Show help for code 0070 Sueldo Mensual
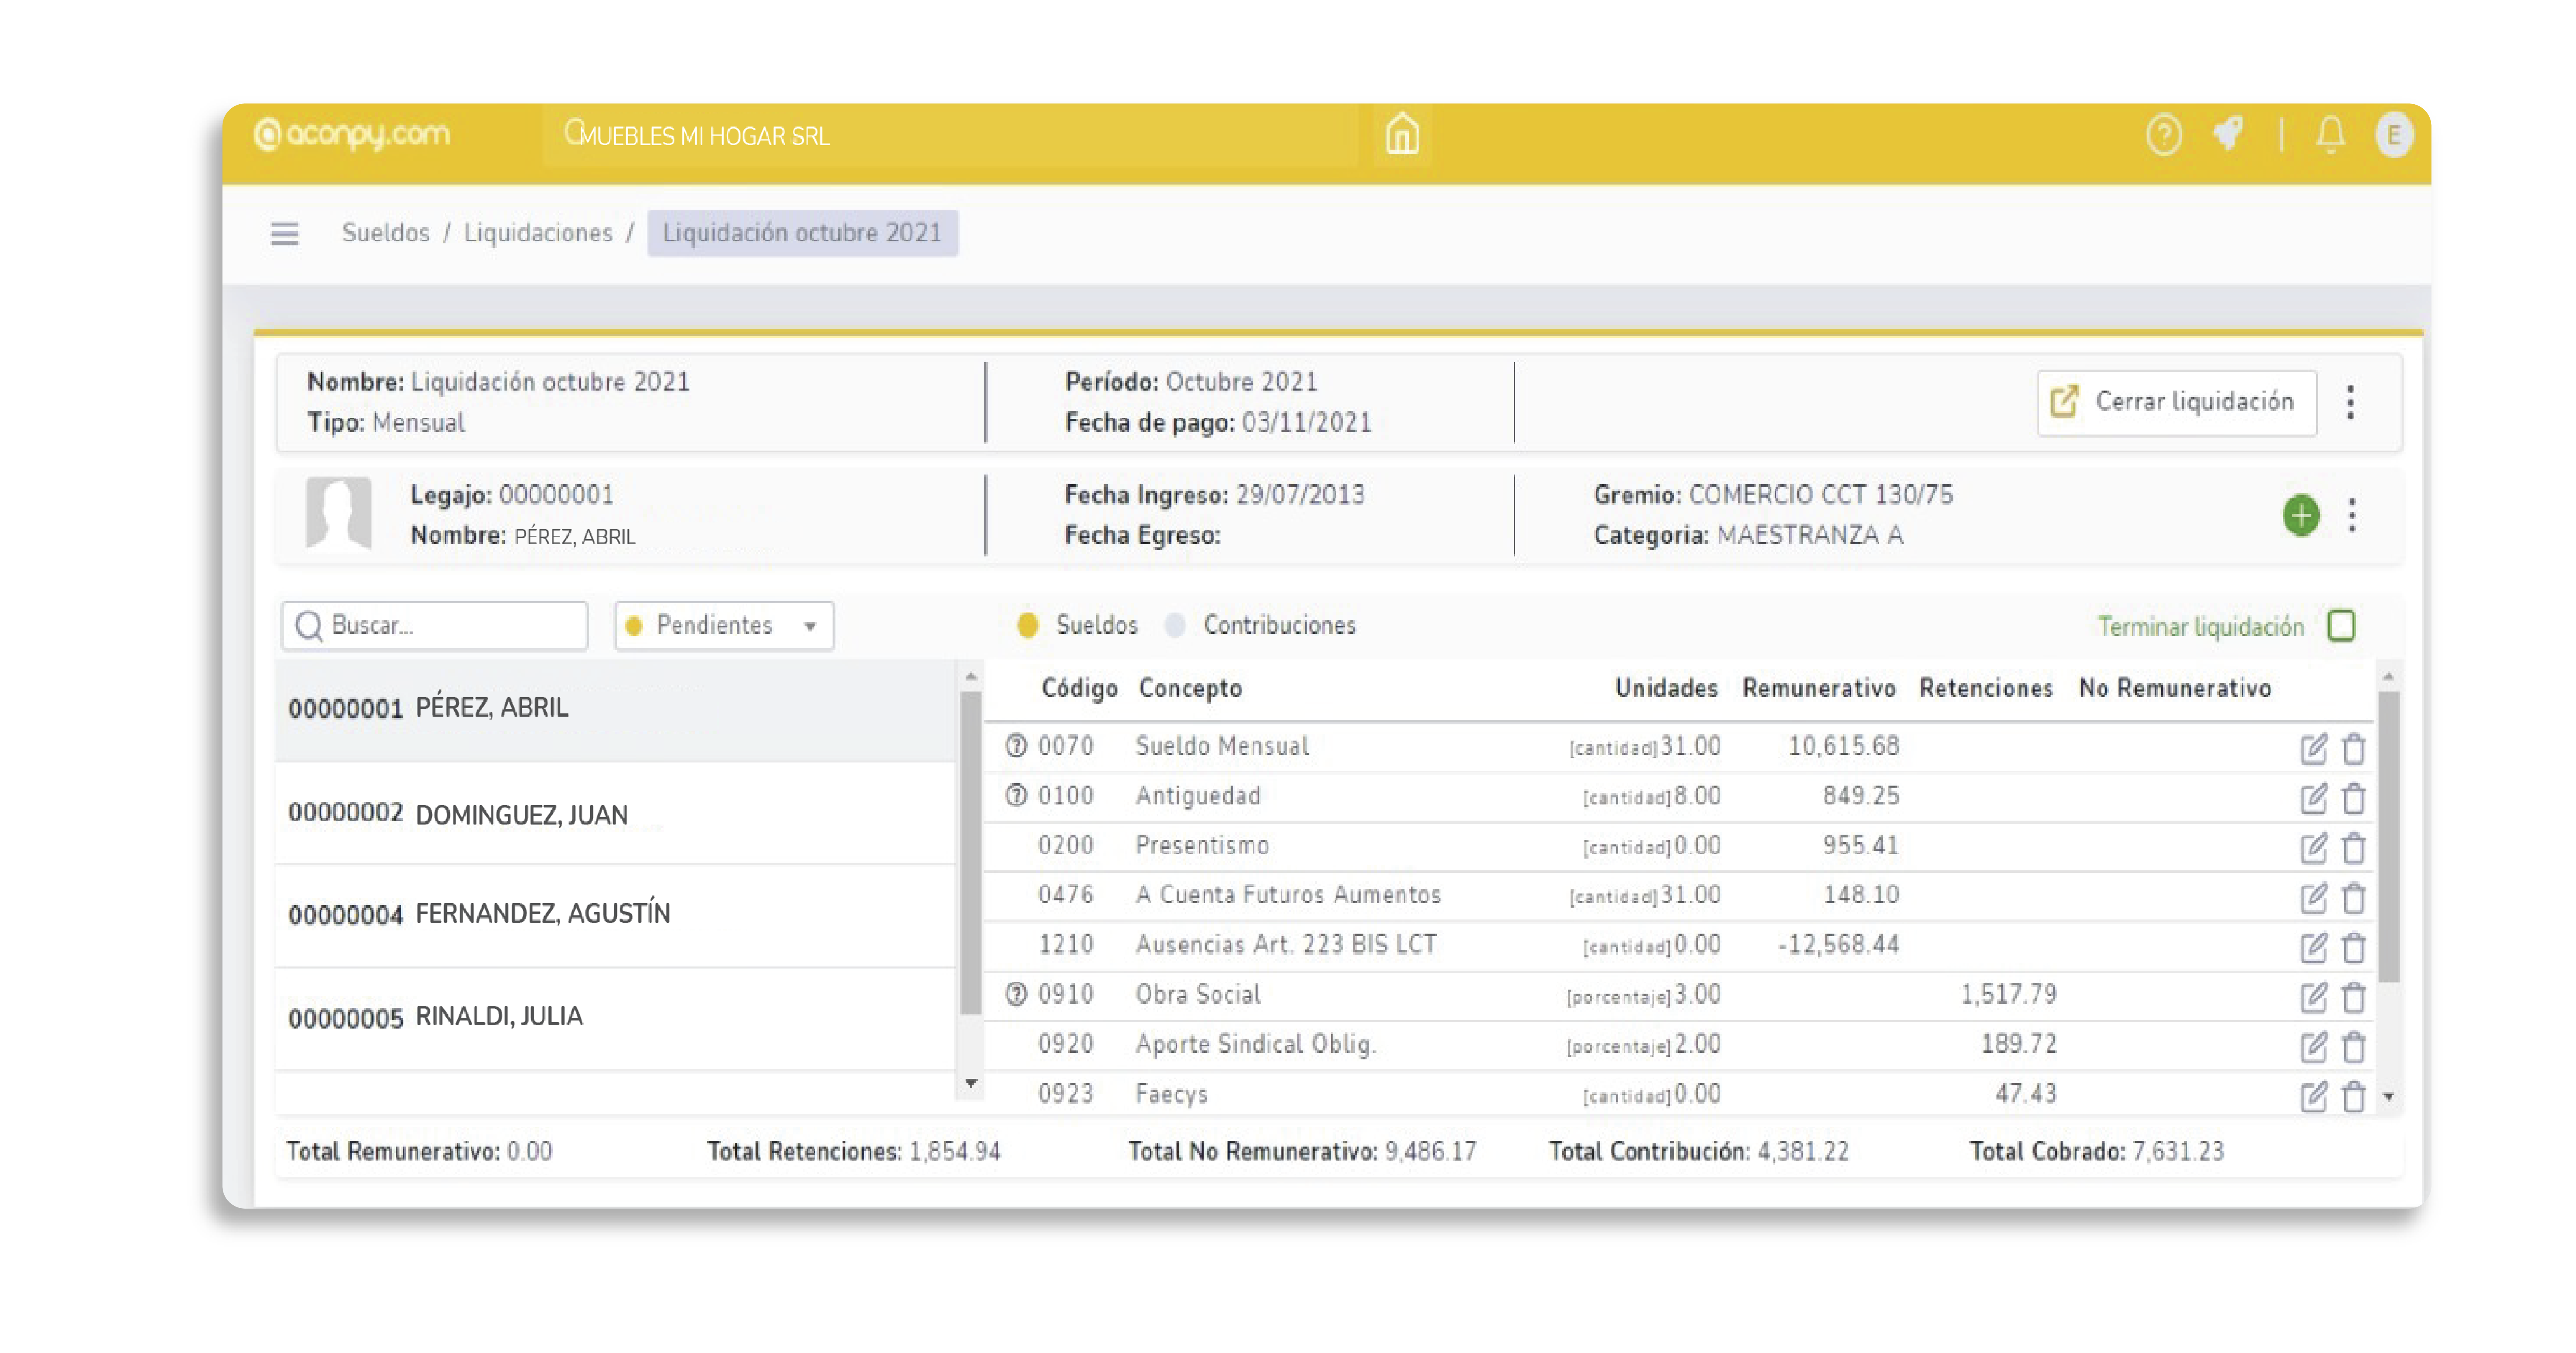 click(1016, 745)
